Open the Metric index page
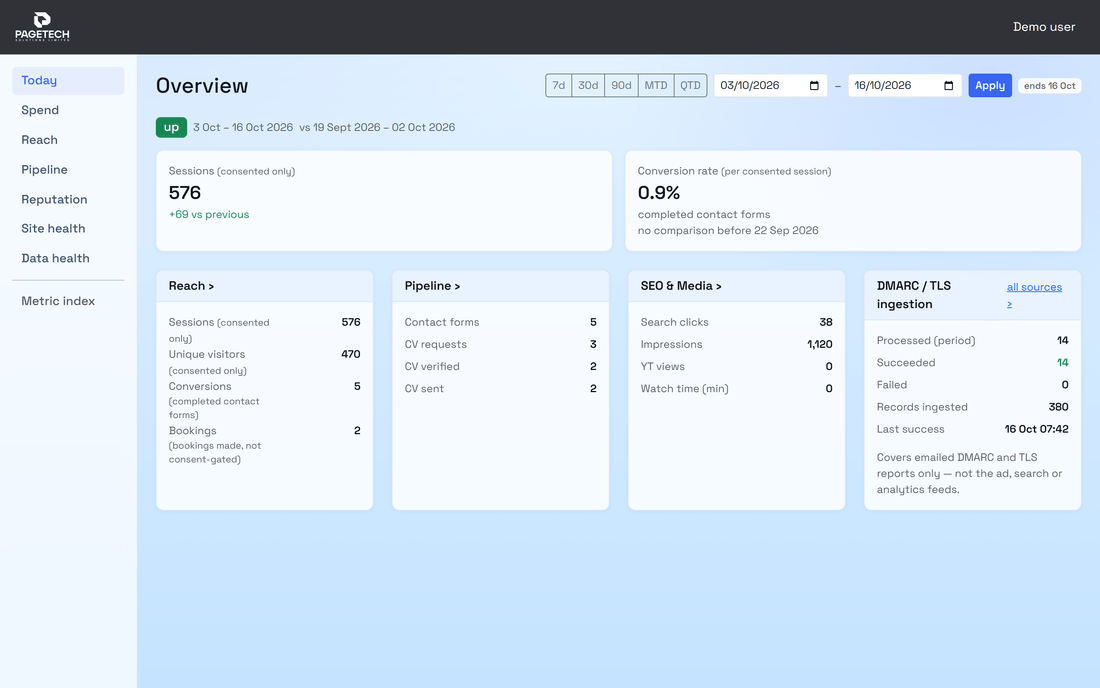The width and height of the screenshot is (1100, 688). [68, 301]
